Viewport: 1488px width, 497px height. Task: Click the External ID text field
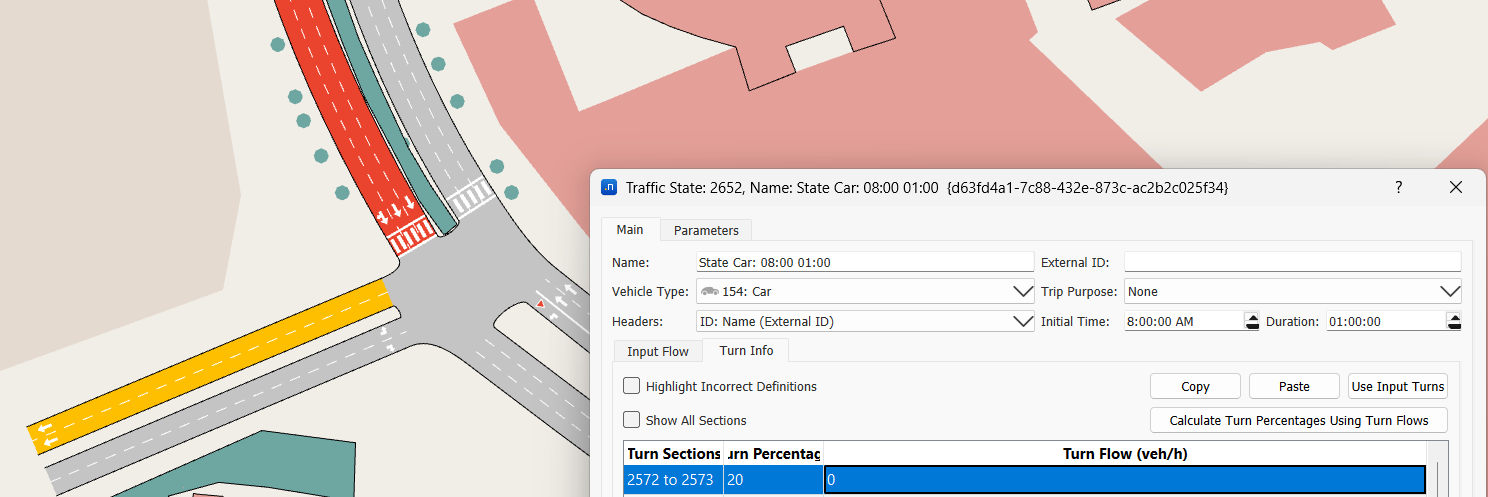[1292, 262]
